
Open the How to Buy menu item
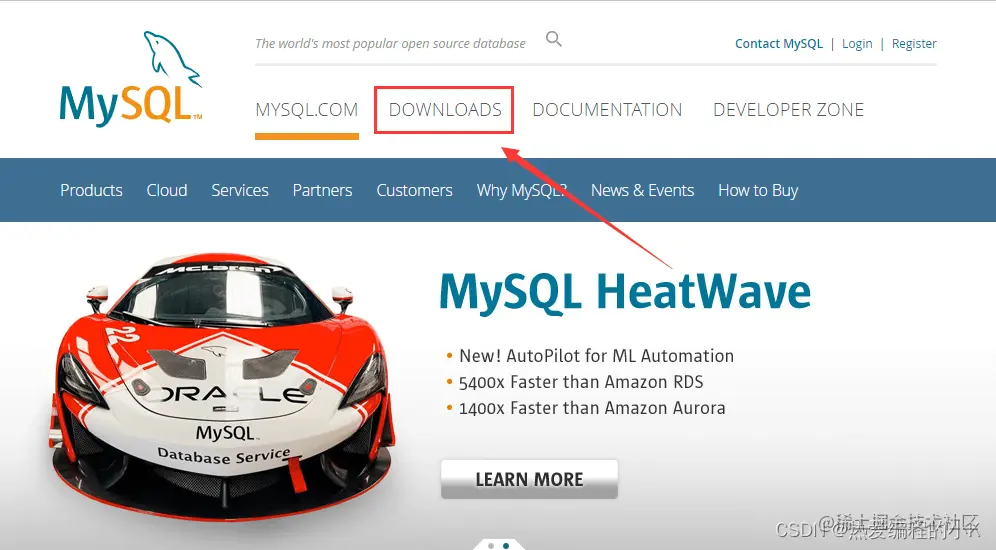coord(758,191)
